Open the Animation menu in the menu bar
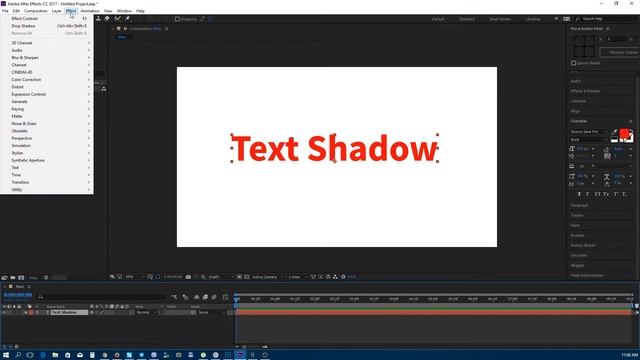 [90, 11]
